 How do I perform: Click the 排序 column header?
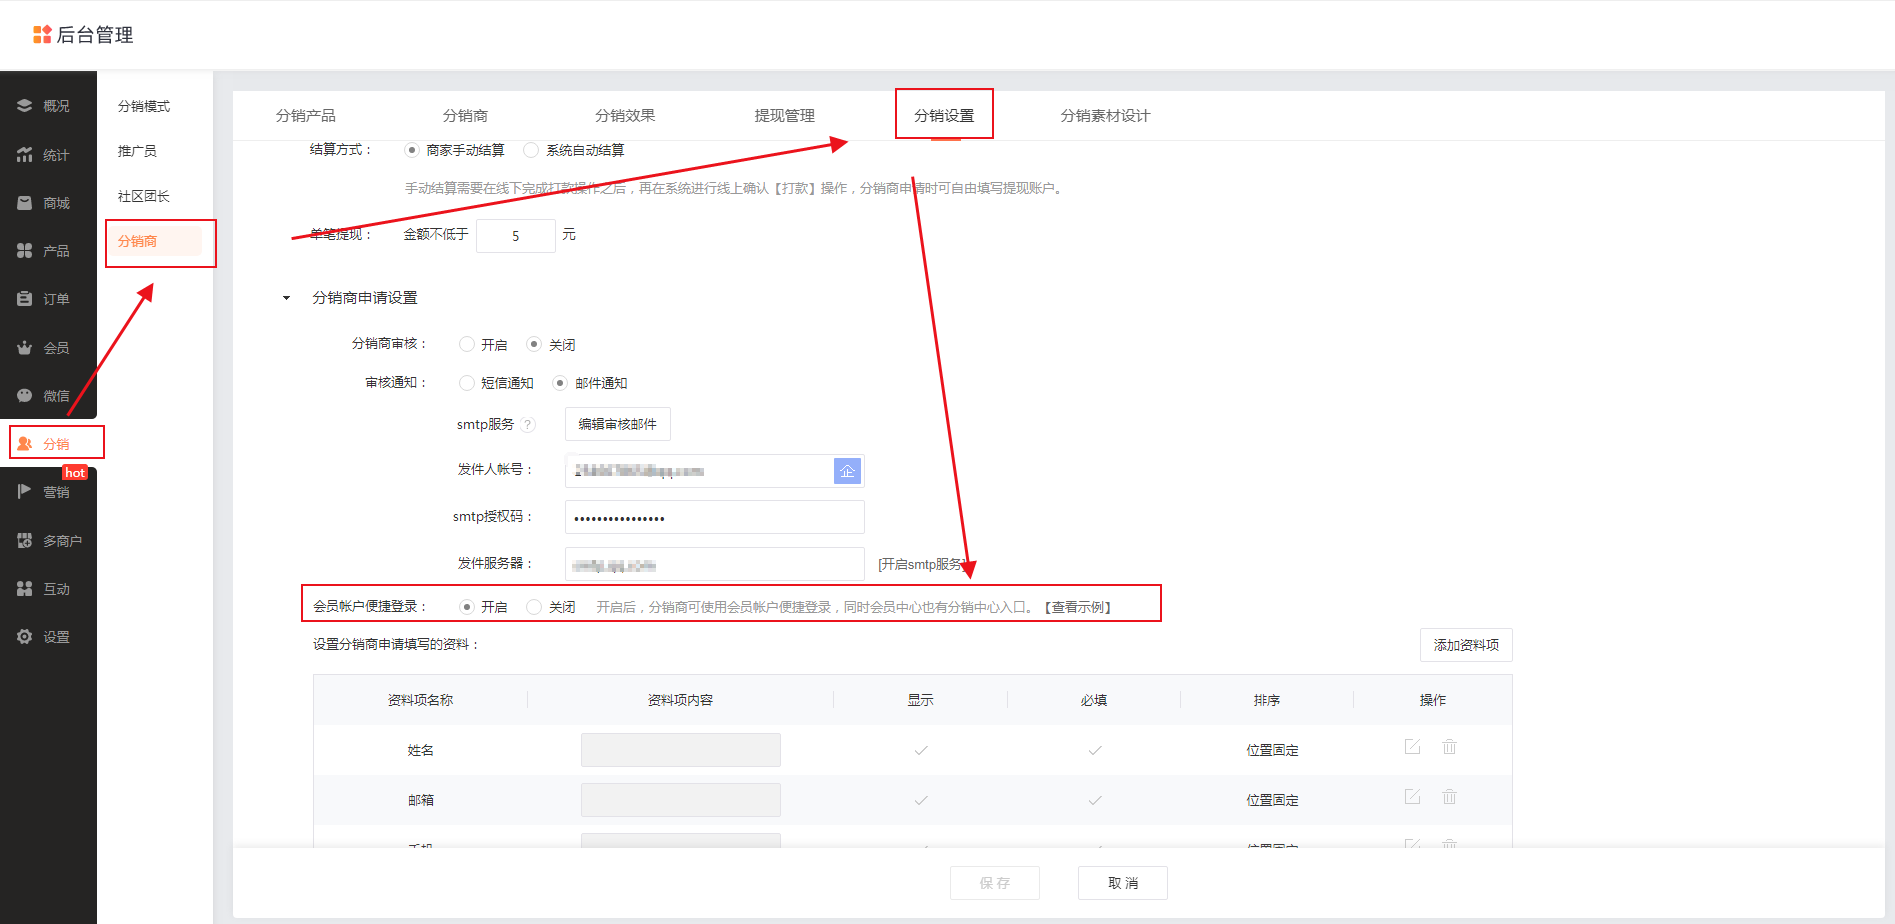tap(1267, 700)
